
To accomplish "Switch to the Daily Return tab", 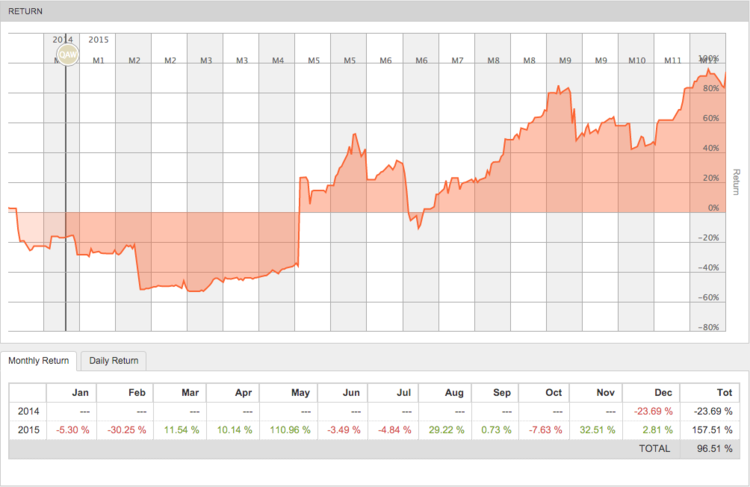I will click(x=113, y=361).
